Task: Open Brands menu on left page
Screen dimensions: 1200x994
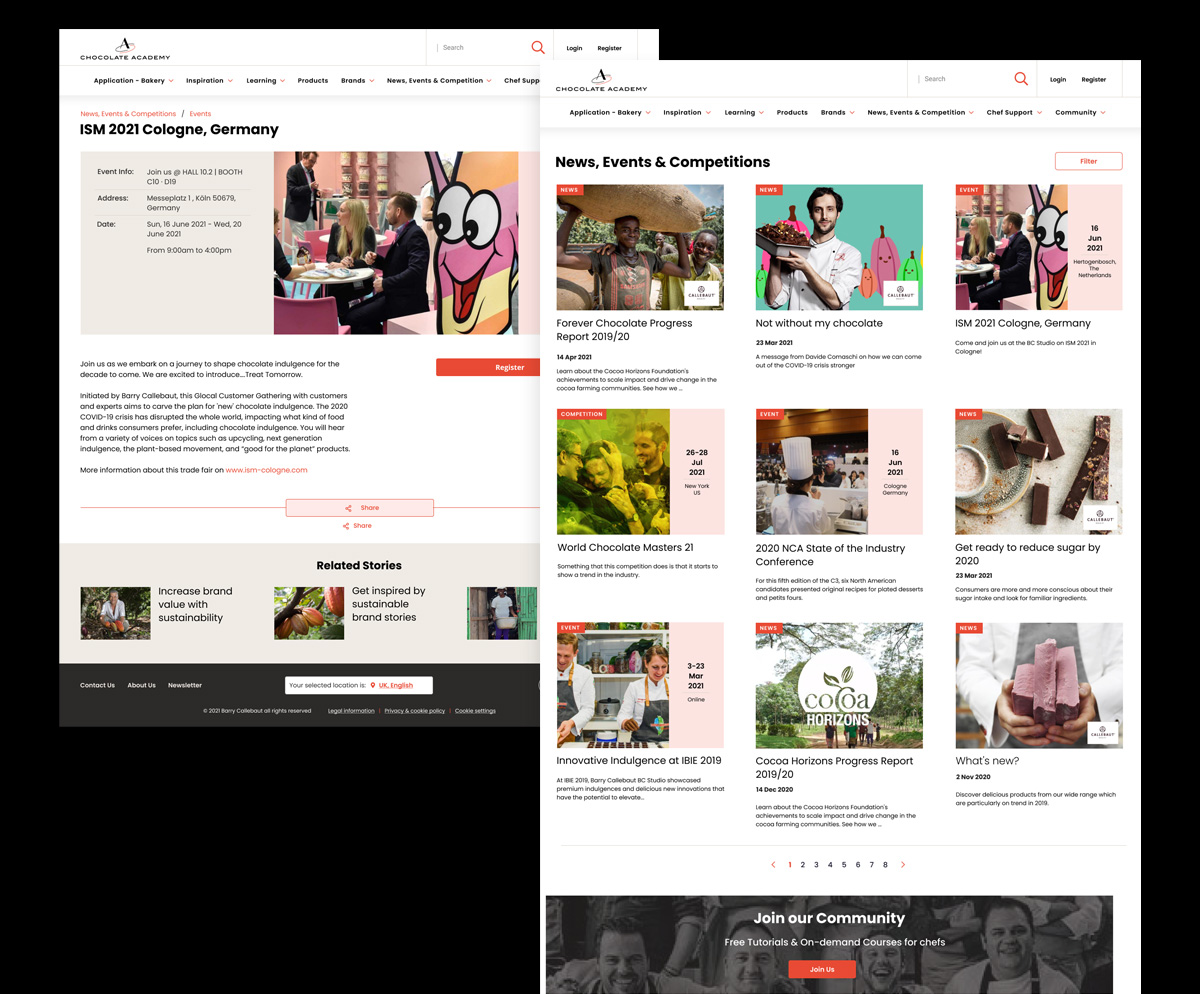Action: (357, 81)
